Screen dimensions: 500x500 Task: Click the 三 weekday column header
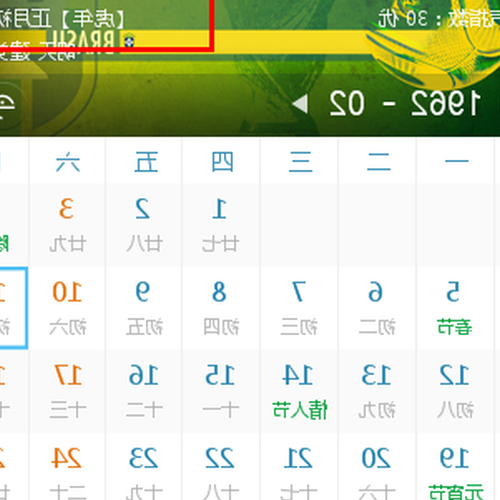click(x=301, y=161)
